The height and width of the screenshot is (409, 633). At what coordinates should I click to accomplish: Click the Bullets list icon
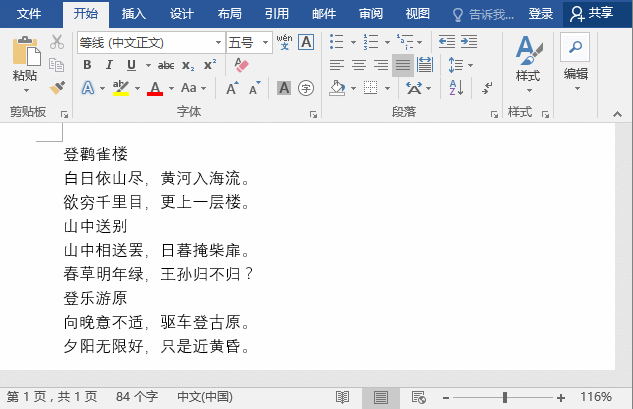pos(336,42)
